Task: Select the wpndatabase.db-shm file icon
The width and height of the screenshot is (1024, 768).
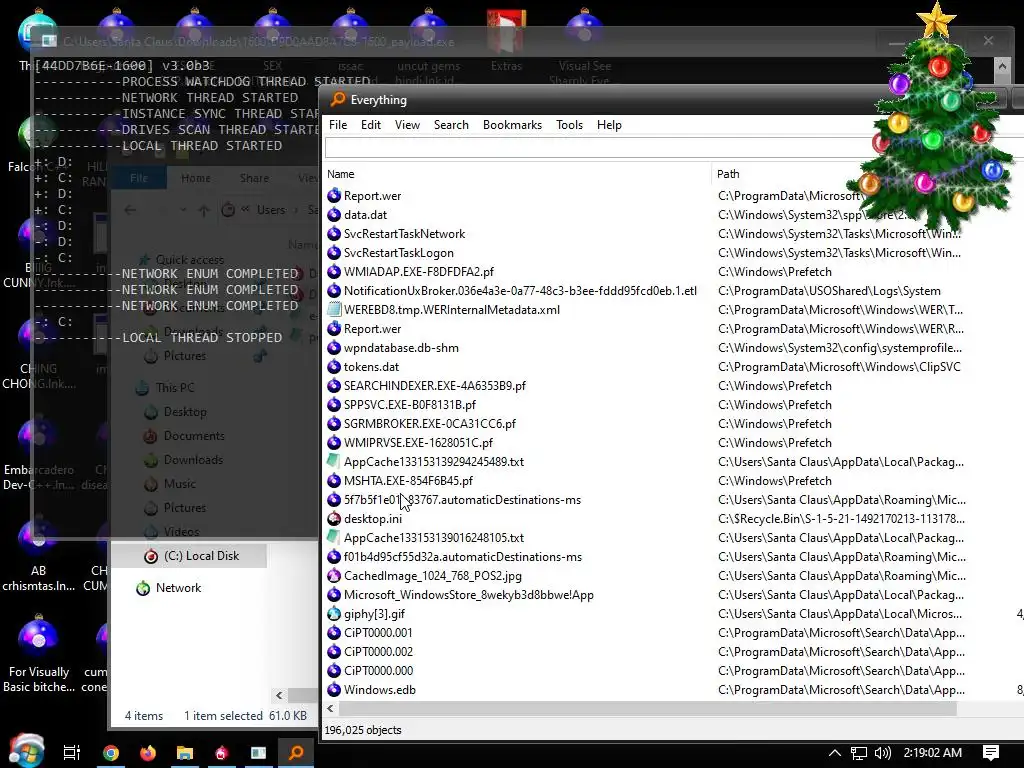Action: coord(334,348)
